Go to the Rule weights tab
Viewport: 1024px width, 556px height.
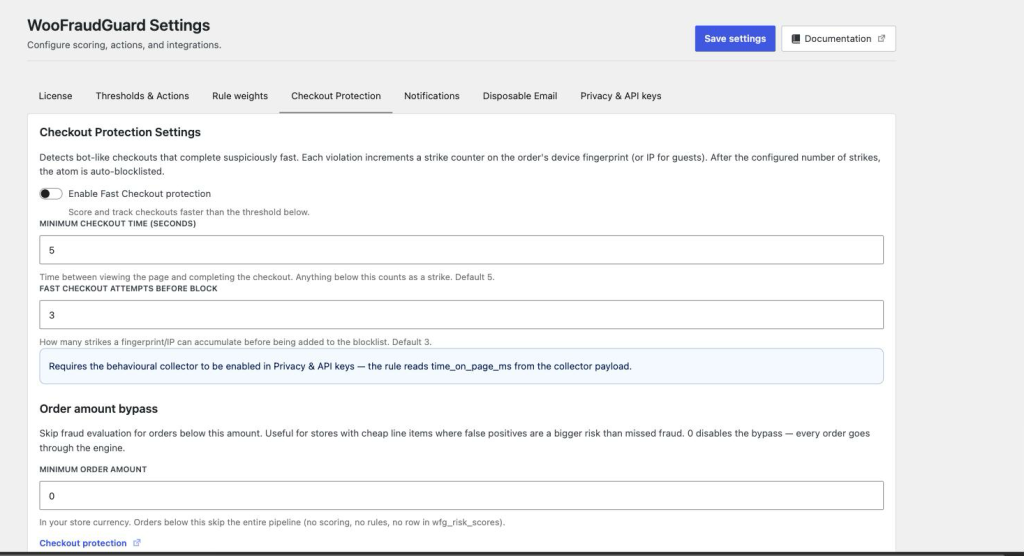pyautogui.click(x=240, y=96)
